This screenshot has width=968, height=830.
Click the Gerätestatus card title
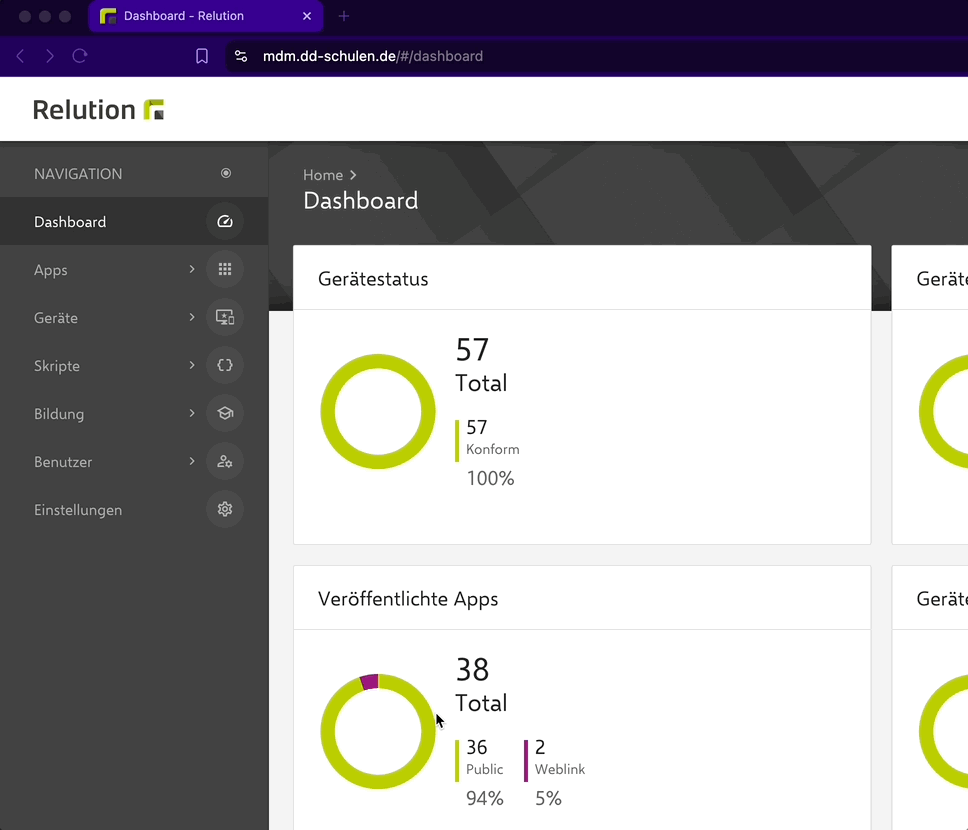coord(373,279)
